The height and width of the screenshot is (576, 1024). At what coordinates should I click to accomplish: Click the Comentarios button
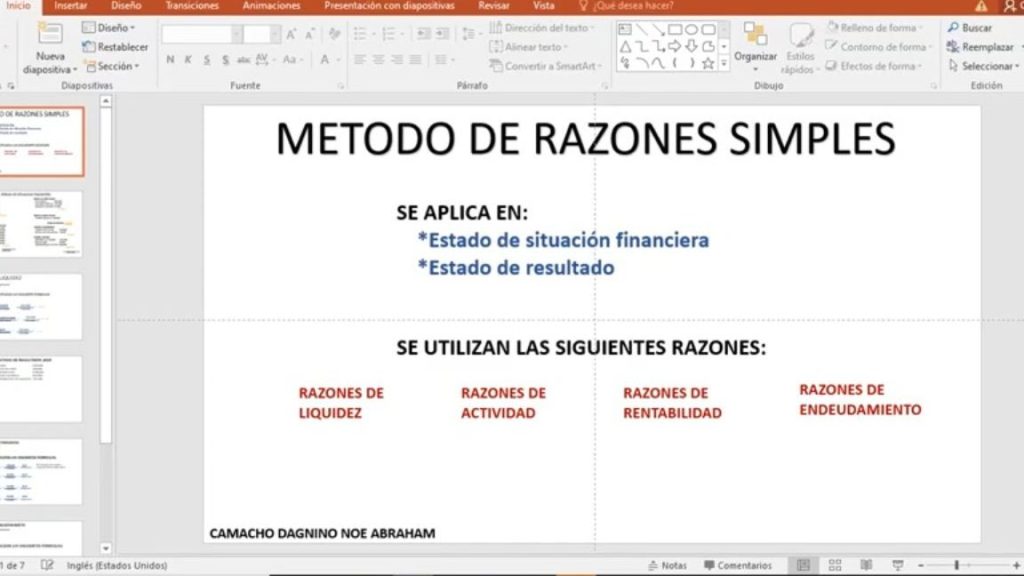738,565
